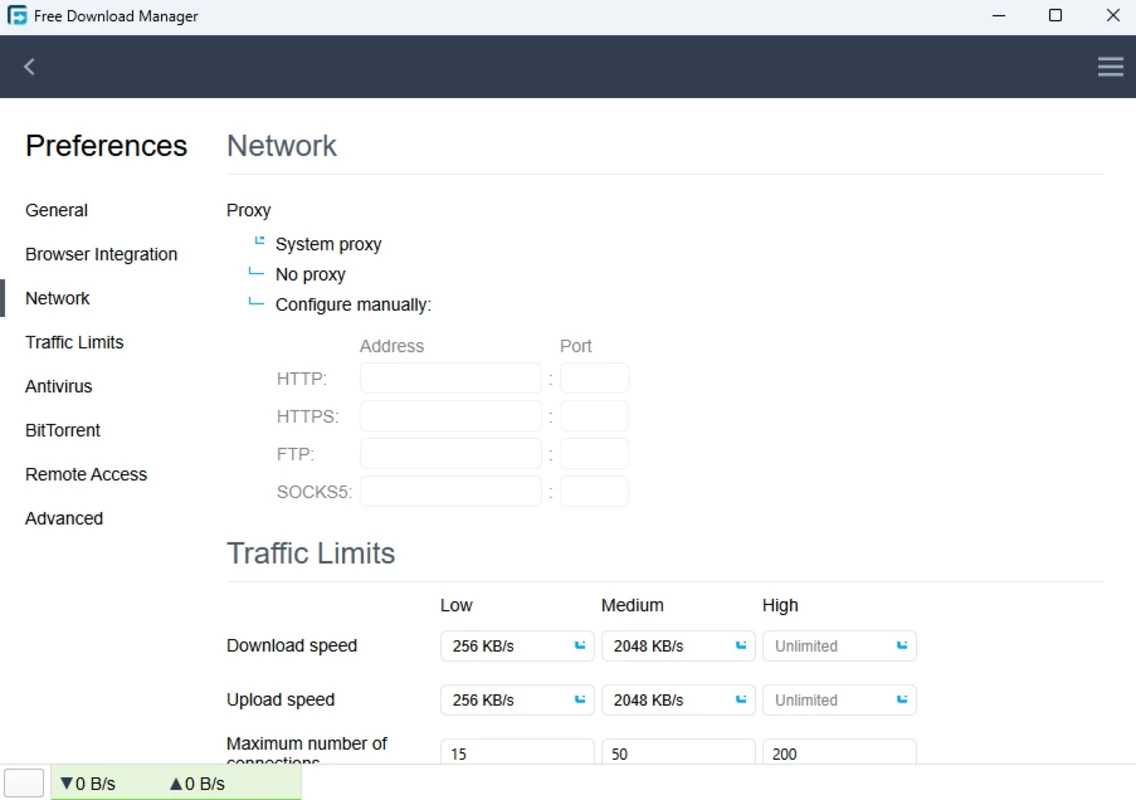Click the Free Download Manager logo icon
This screenshot has height=800, width=1136.
tap(17, 16)
